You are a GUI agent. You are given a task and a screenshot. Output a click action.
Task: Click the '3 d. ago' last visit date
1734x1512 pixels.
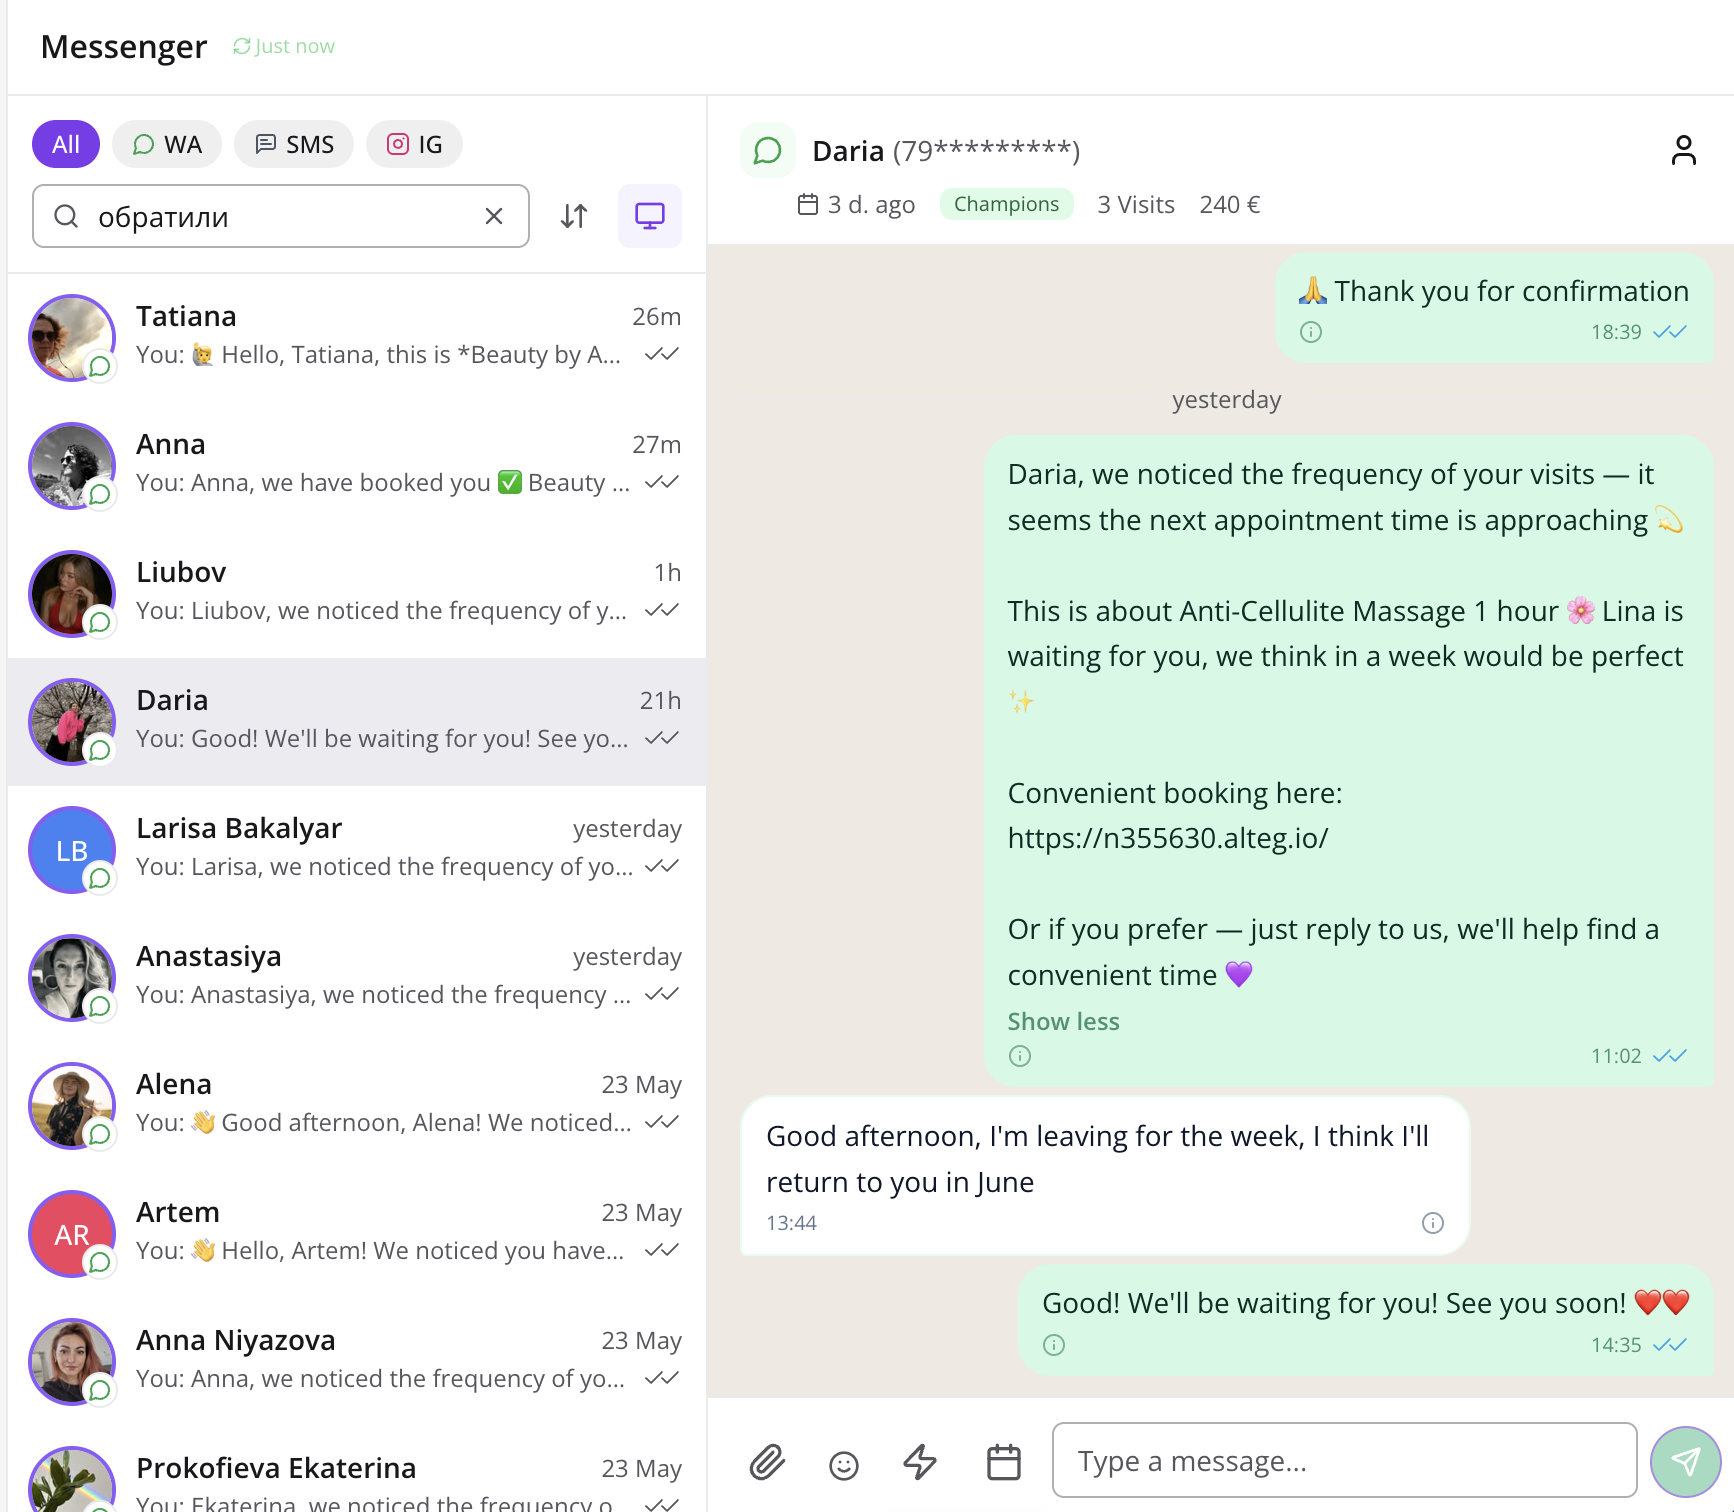click(x=857, y=204)
